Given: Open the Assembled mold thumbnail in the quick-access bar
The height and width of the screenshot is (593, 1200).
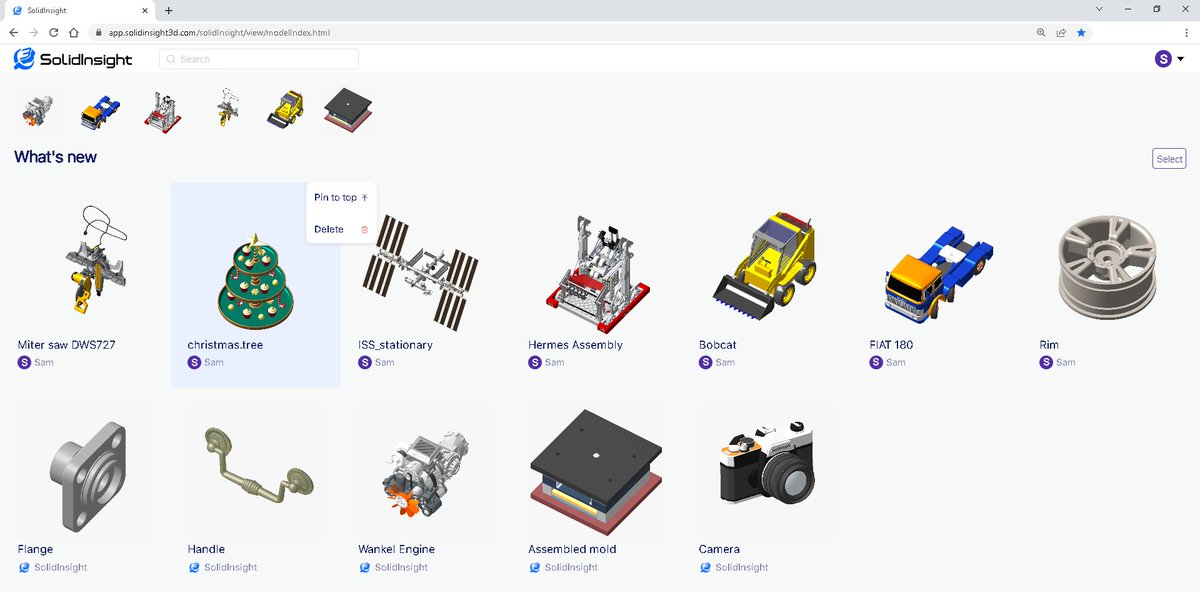Looking at the screenshot, I should [347, 110].
